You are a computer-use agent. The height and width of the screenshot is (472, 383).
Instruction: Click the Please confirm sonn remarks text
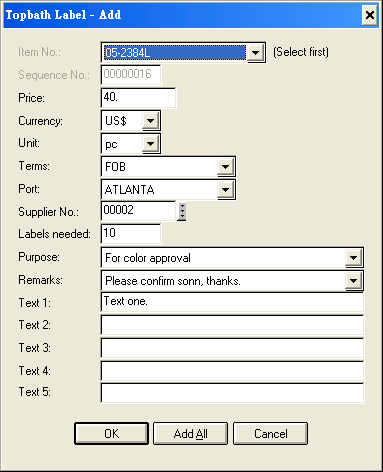point(173,281)
